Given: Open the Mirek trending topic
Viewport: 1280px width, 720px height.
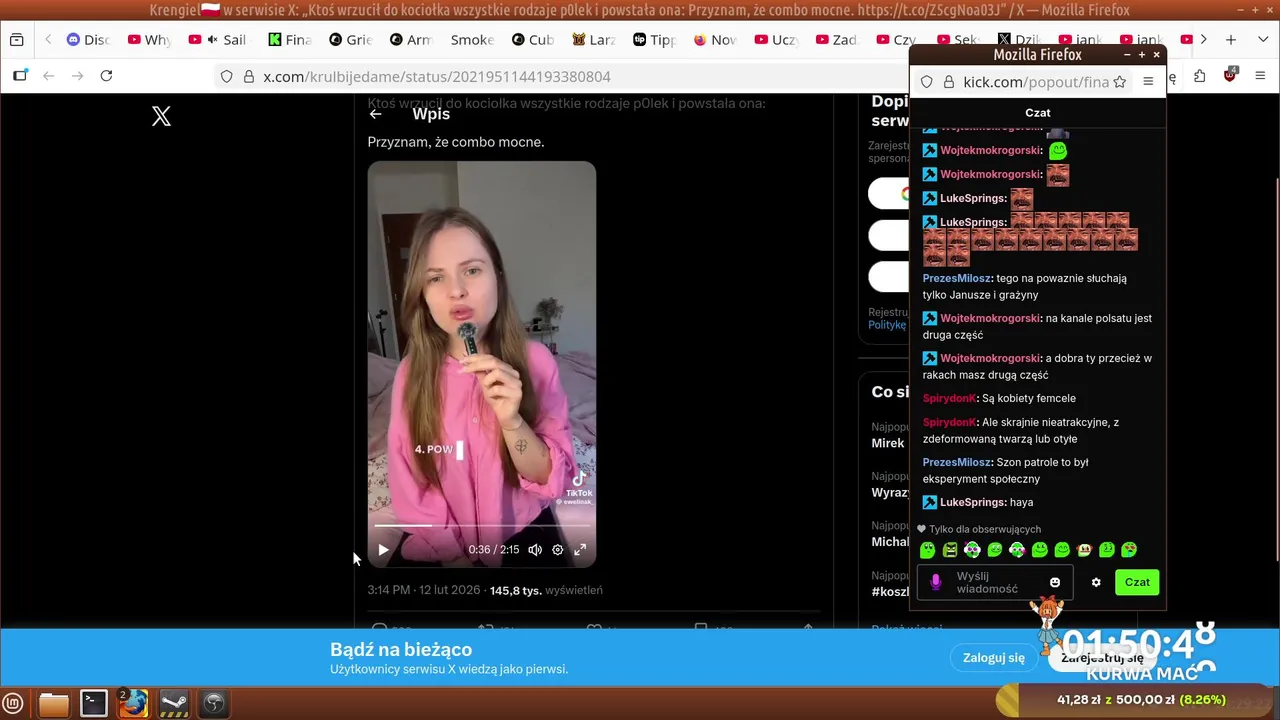Looking at the screenshot, I should pyautogui.click(x=887, y=443).
